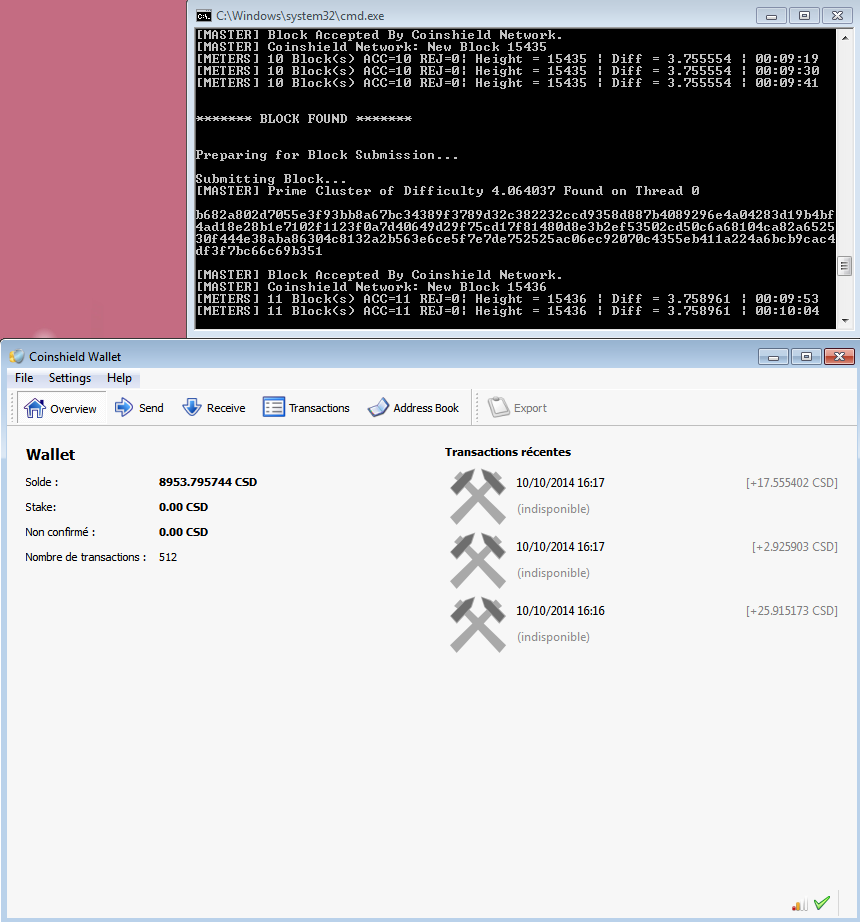Open the Settings menu
Viewport: 860px width, 922px height.
point(70,378)
